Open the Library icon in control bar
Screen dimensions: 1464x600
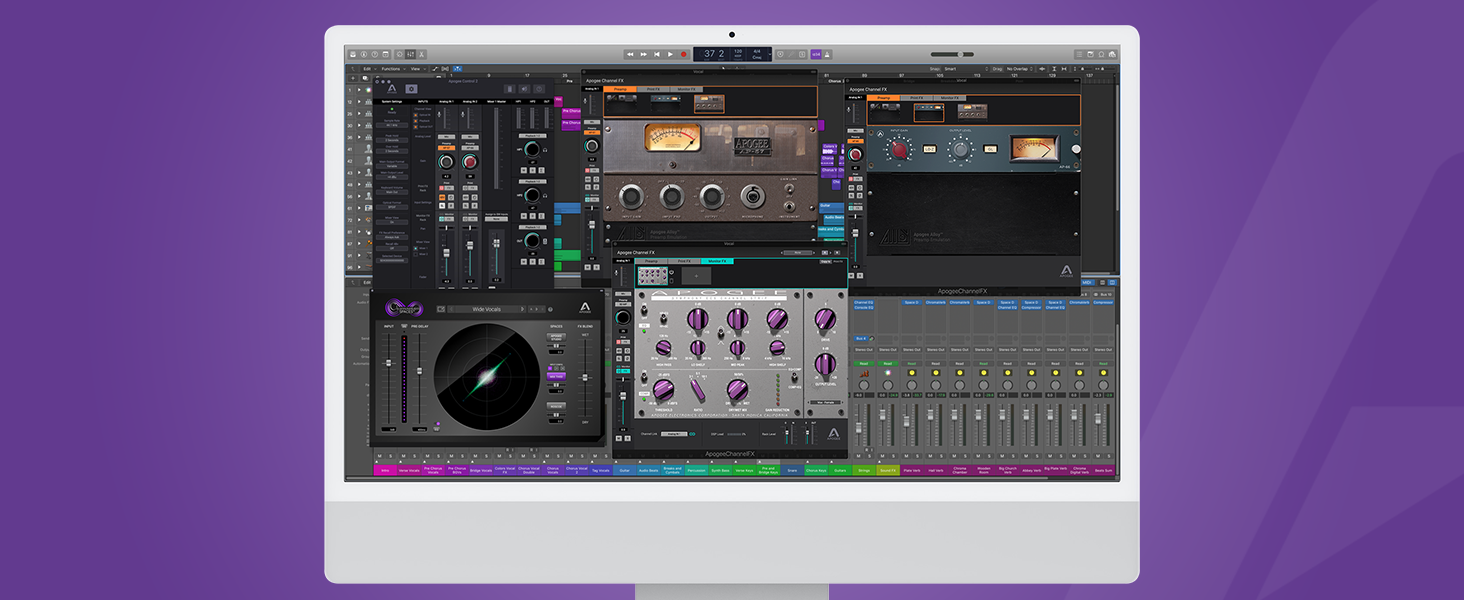pyautogui.click(x=353, y=54)
